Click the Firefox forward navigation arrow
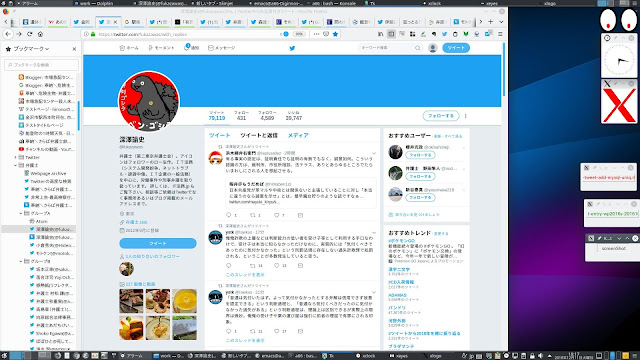The width and height of the screenshot is (640, 360). 19,34
